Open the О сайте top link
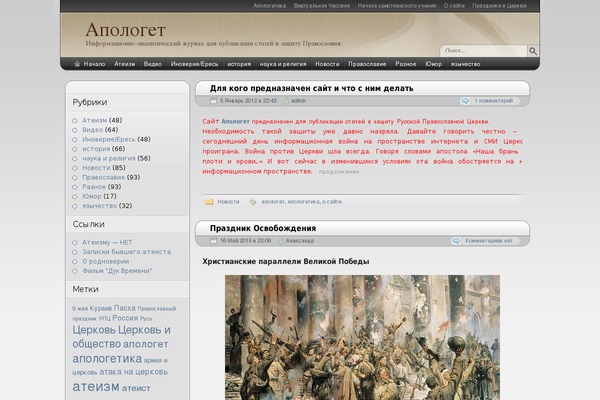Image resolution: width=600 pixels, height=400 pixels. click(x=454, y=6)
